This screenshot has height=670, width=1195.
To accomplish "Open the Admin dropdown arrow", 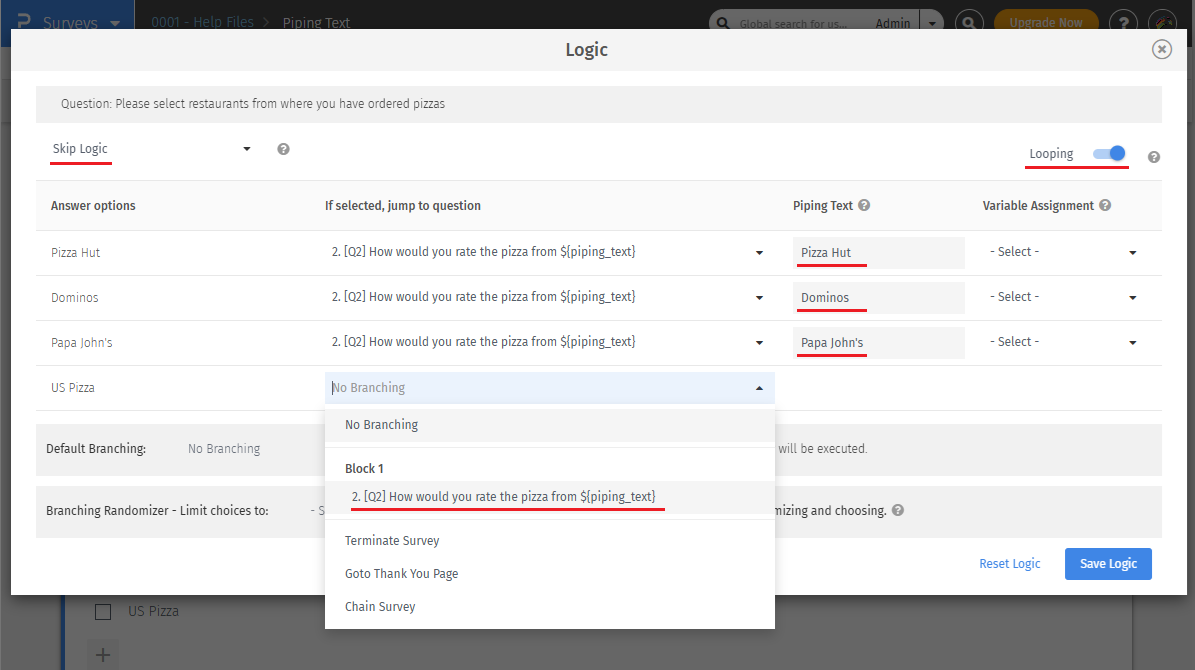I will (x=932, y=23).
